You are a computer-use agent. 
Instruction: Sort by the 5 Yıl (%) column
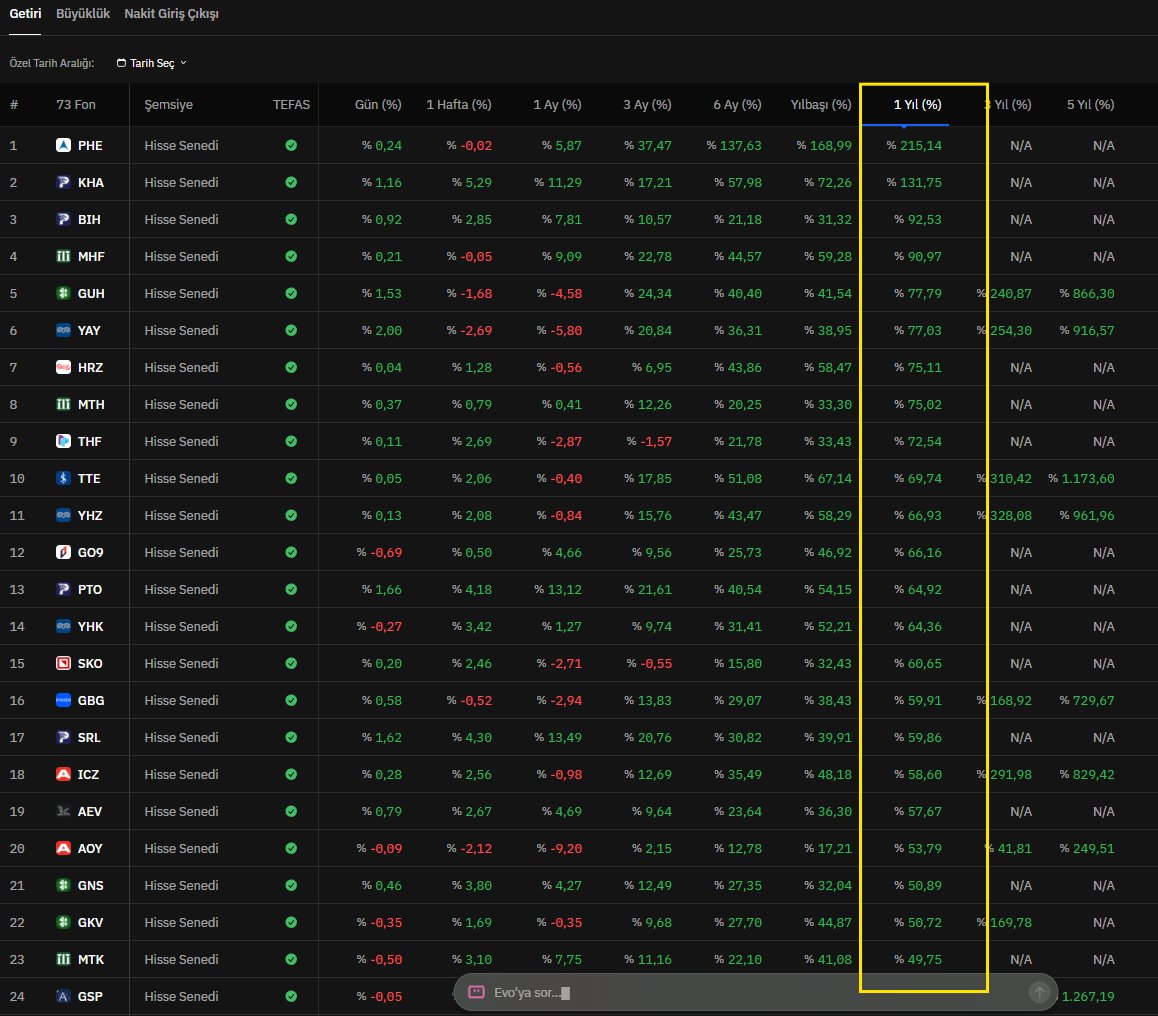click(1090, 104)
